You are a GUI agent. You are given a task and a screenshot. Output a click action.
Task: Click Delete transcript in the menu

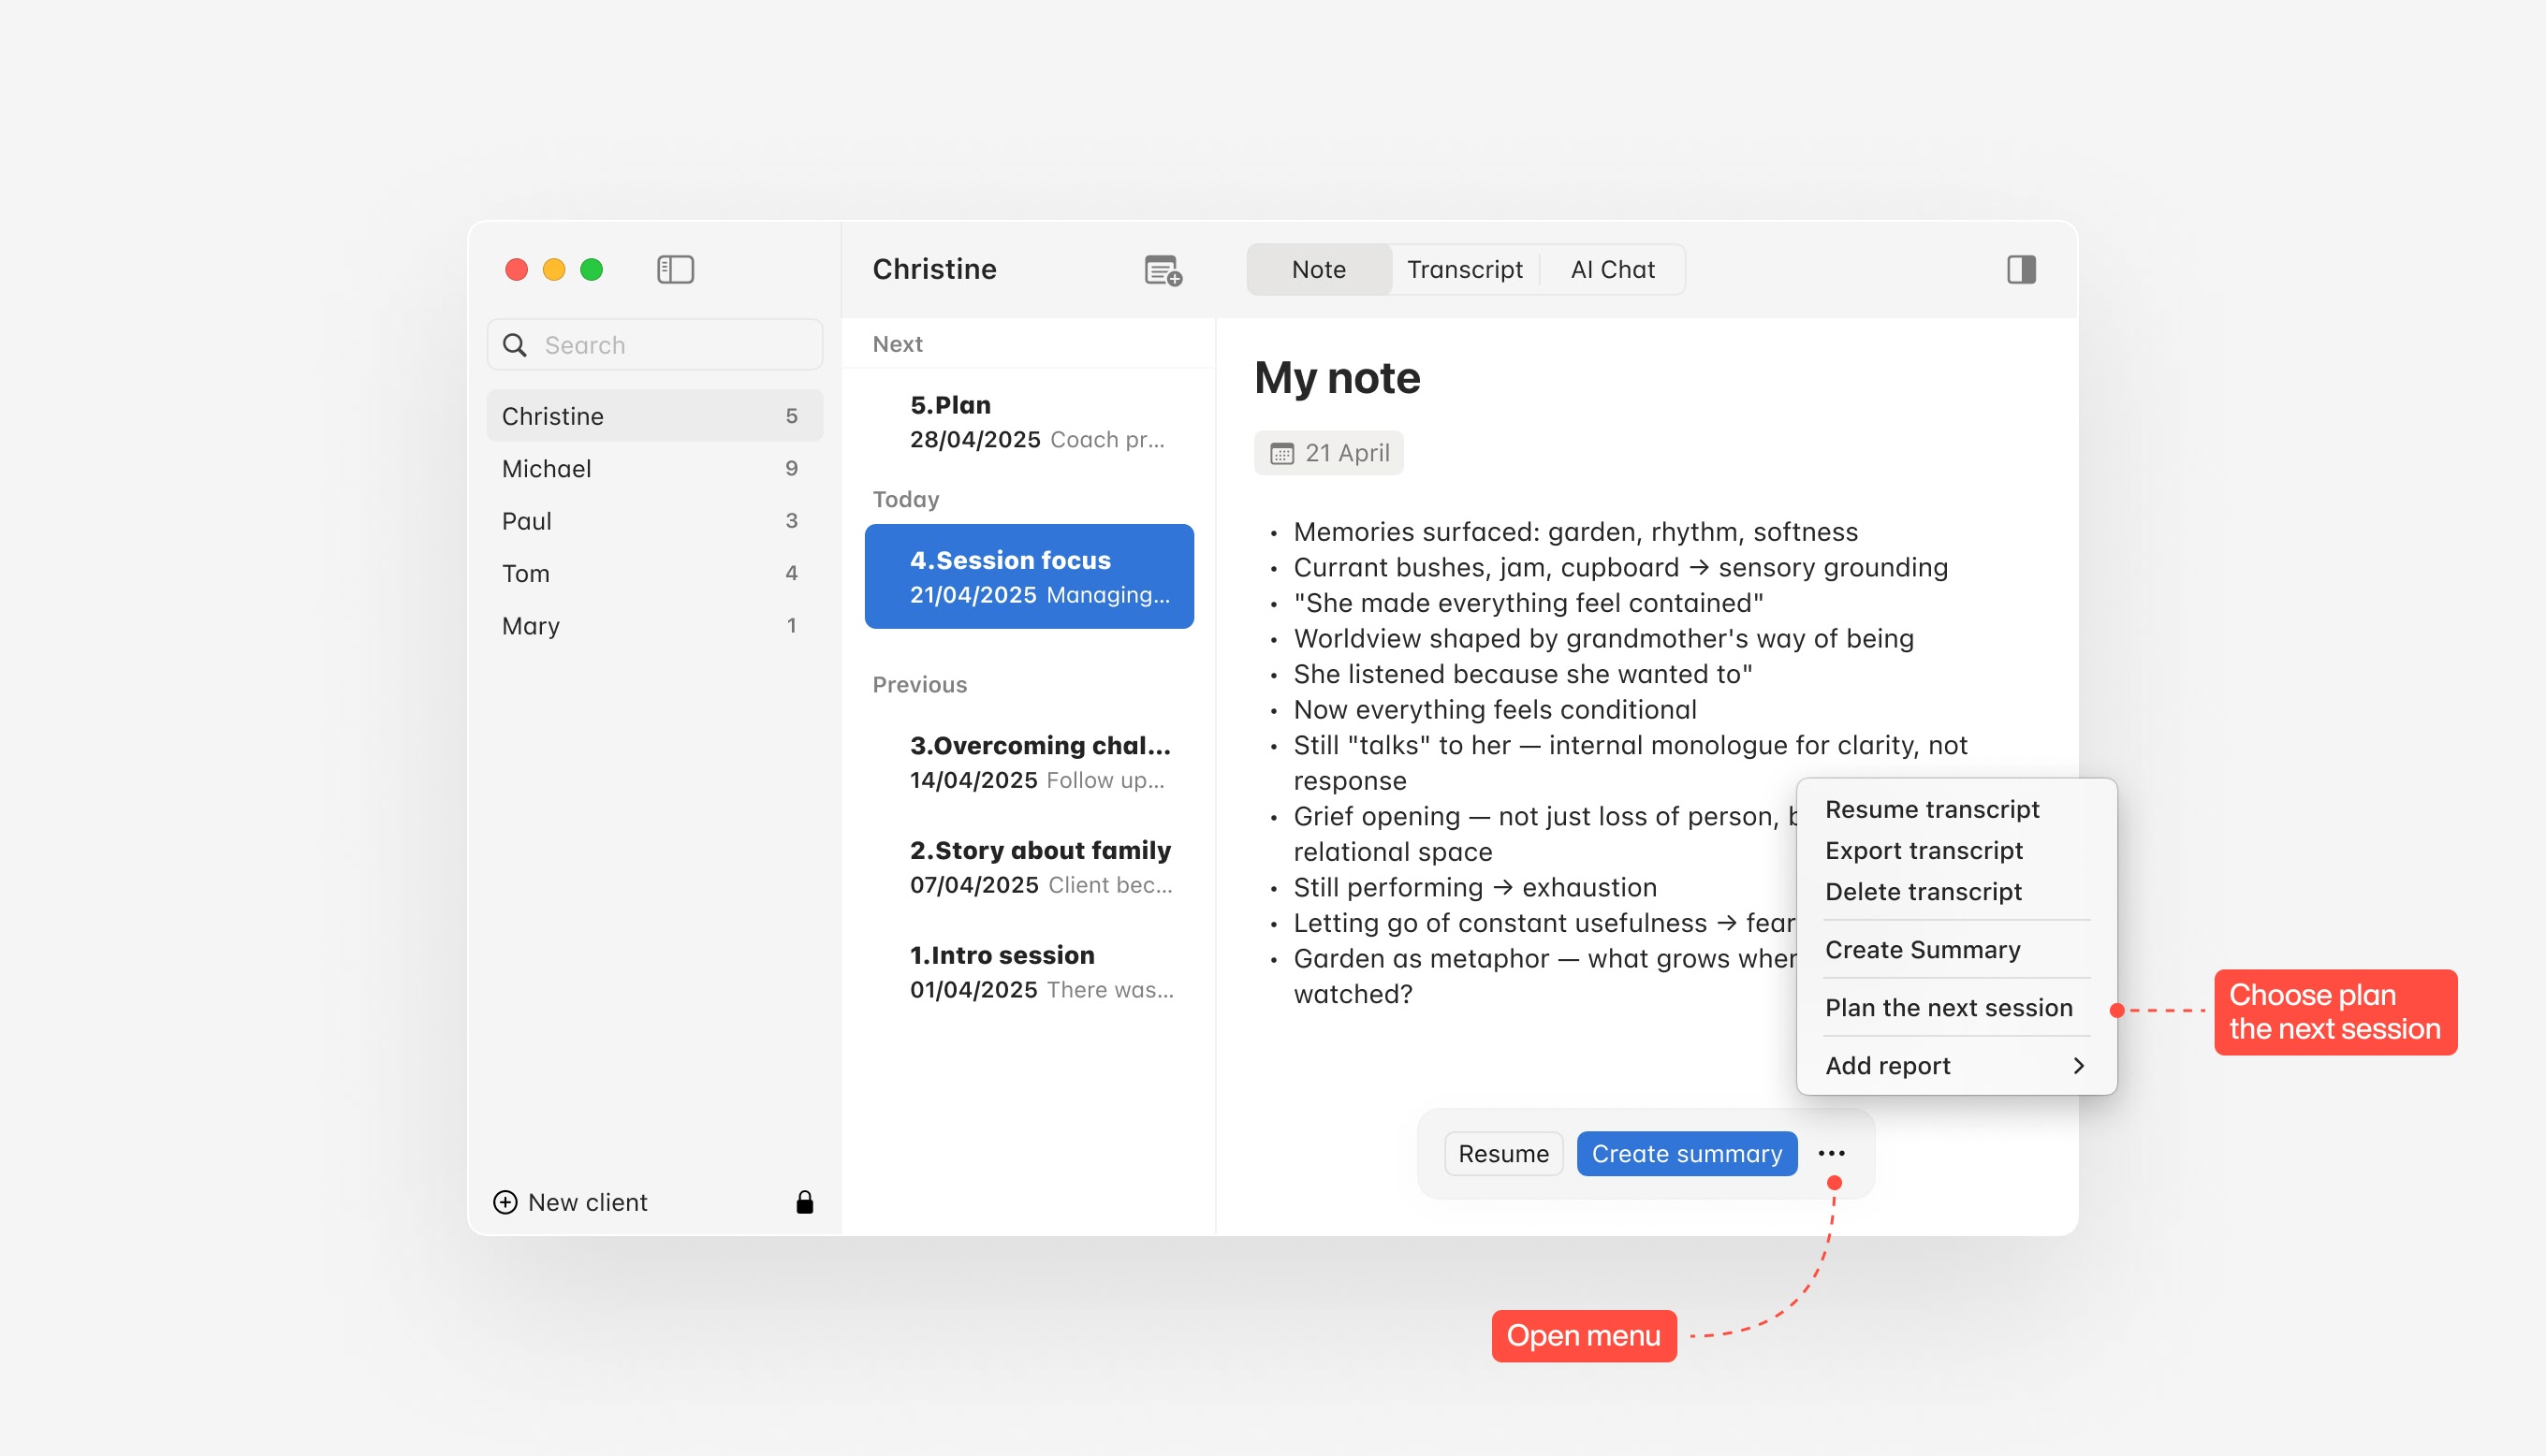coord(1922,891)
